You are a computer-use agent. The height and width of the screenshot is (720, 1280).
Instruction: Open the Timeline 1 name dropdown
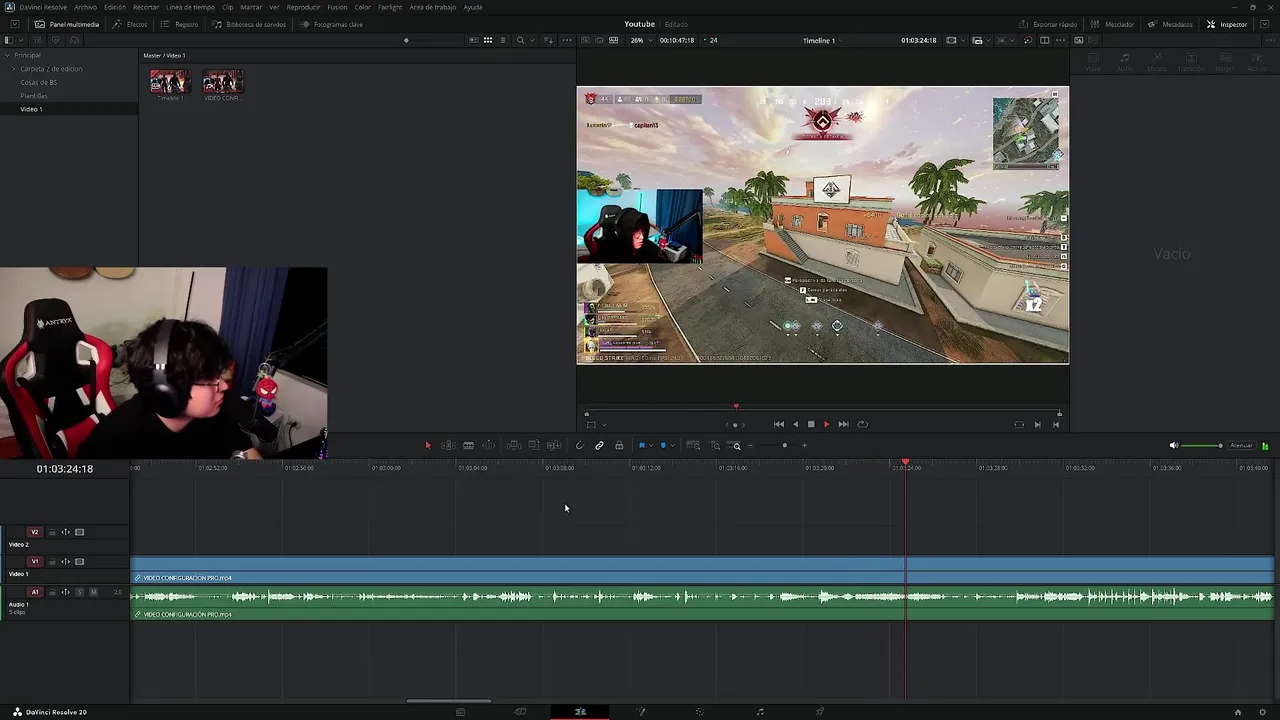point(822,40)
